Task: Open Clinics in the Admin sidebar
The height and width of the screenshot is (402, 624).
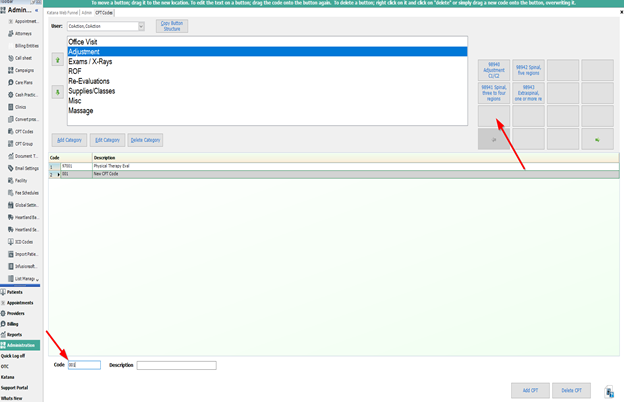Action: point(17,107)
